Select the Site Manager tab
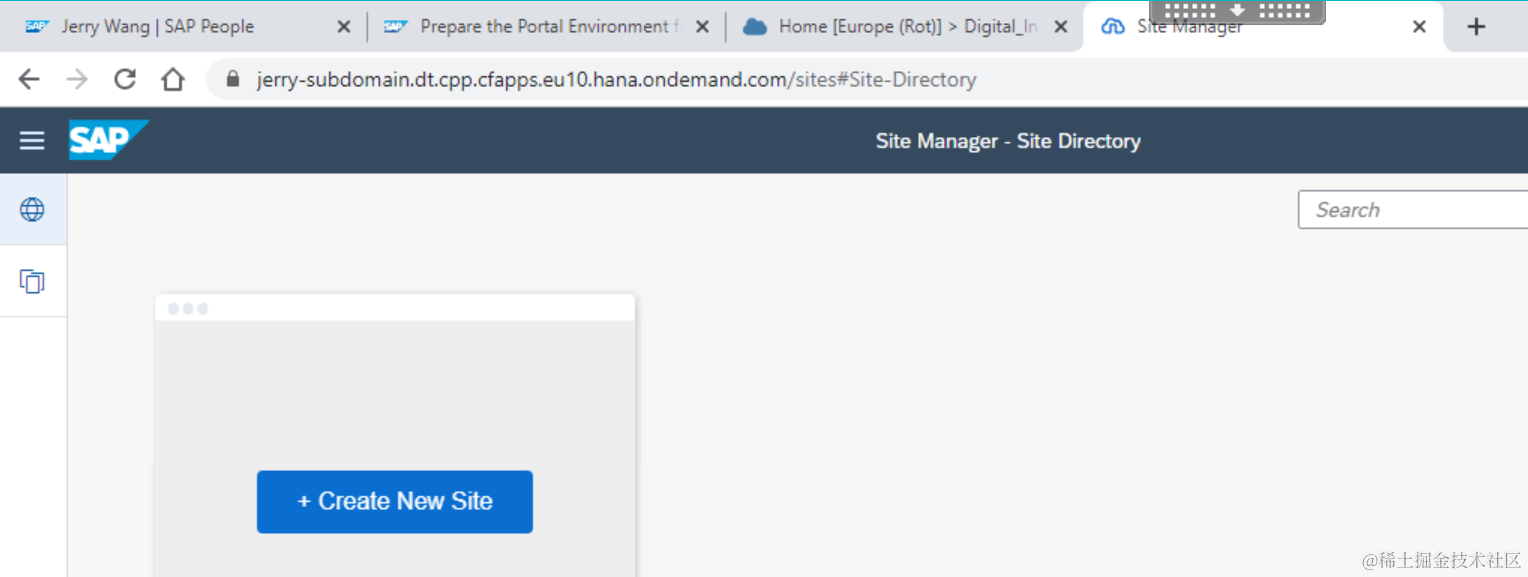This screenshot has height=577, width=1528. point(1262,27)
